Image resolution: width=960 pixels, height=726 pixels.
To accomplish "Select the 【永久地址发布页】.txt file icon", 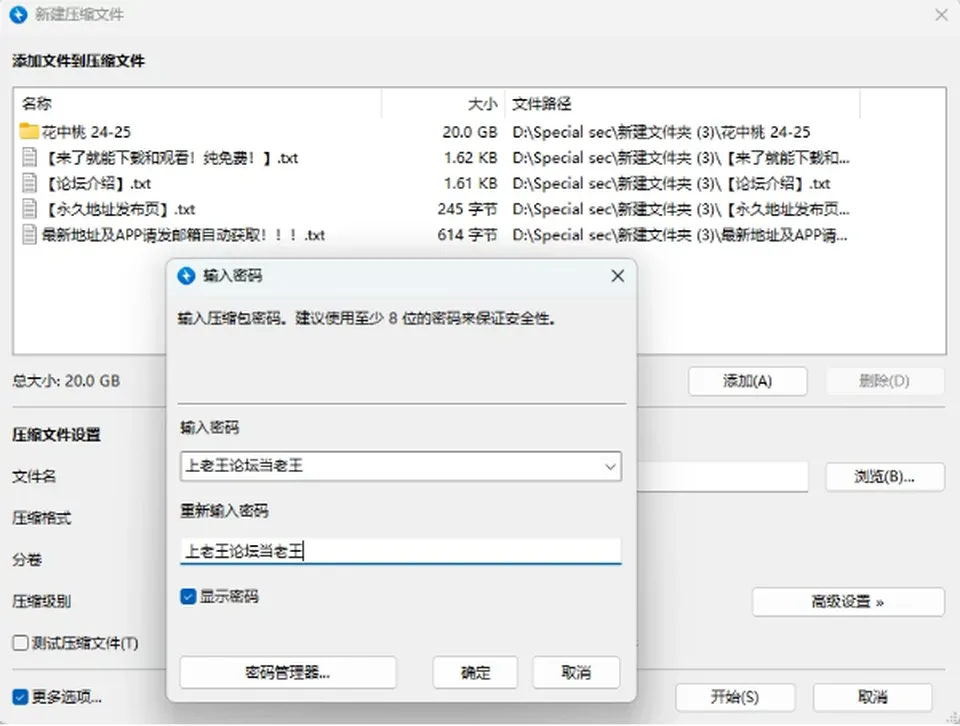I will coord(29,209).
